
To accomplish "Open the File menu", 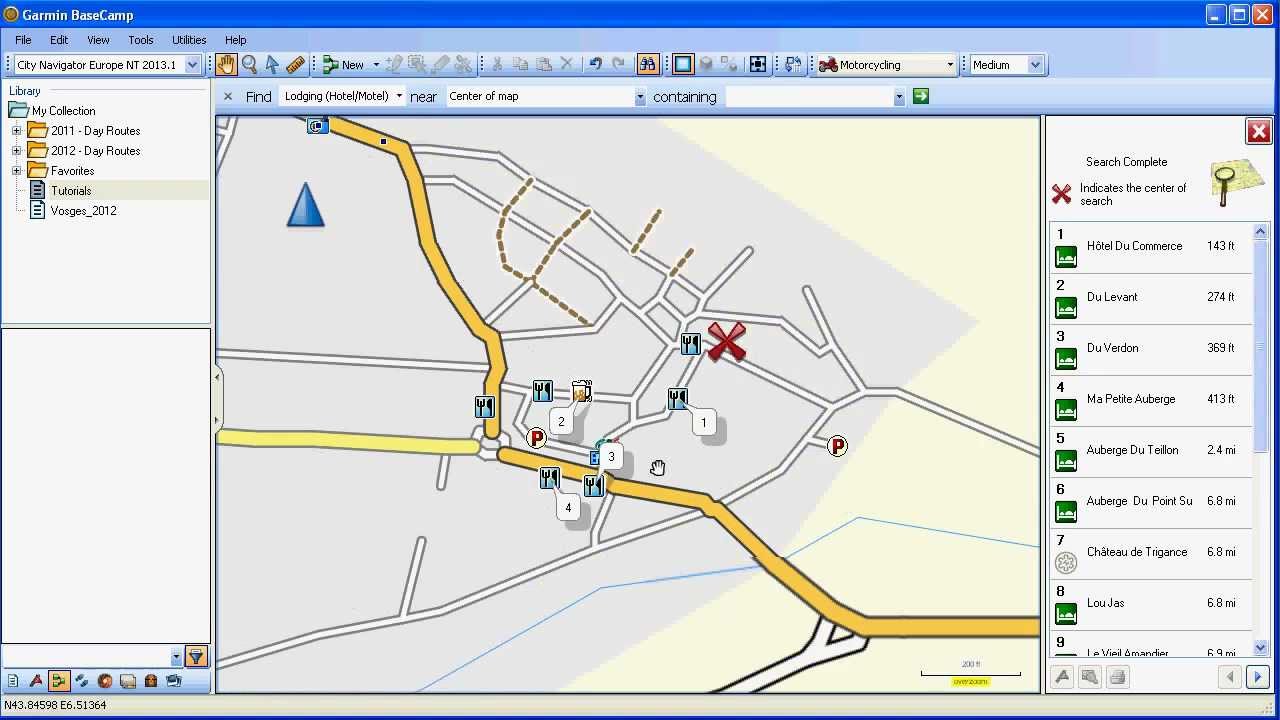I will tap(23, 40).
